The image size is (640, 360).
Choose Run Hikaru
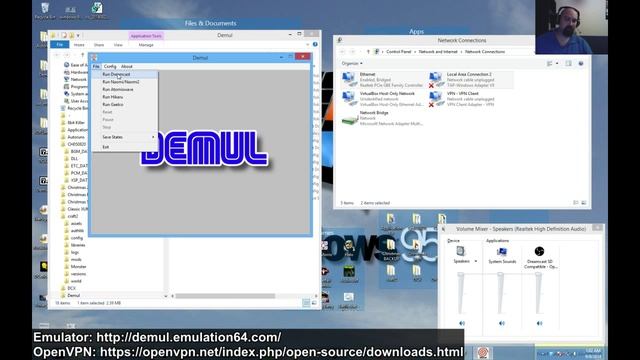(x=124, y=97)
